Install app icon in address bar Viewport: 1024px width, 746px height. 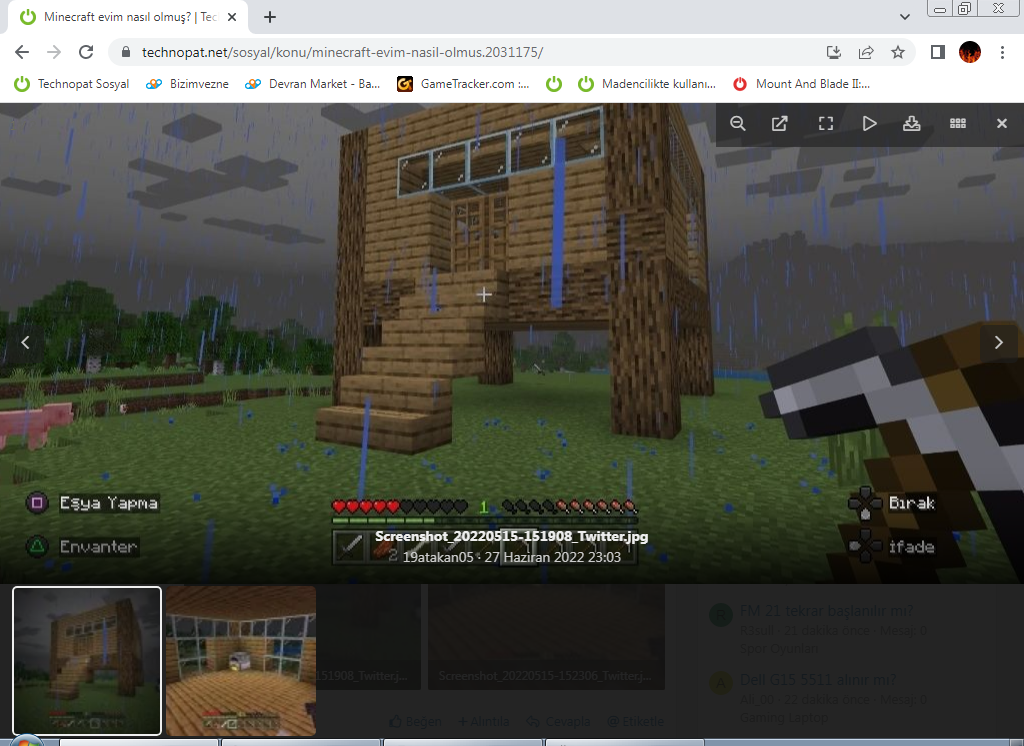click(834, 52)
